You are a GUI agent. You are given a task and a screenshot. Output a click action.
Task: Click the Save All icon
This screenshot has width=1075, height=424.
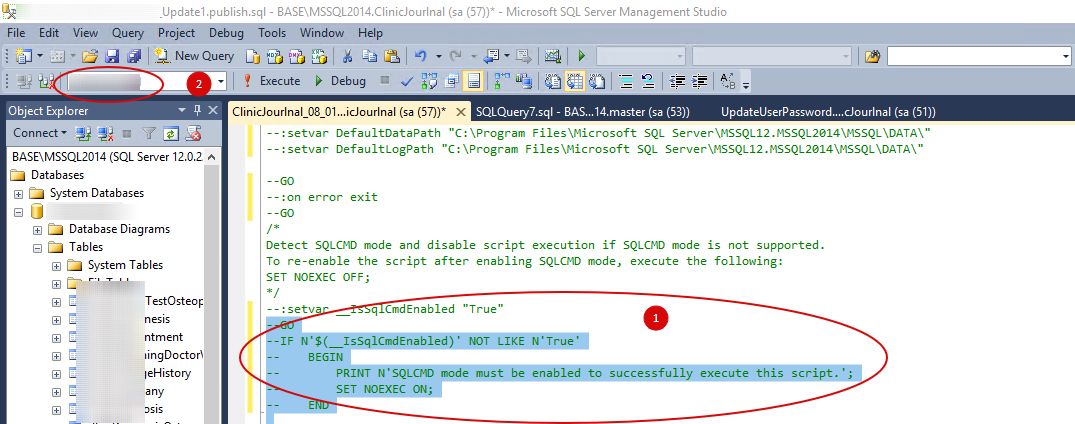click(x=134, y=56)
